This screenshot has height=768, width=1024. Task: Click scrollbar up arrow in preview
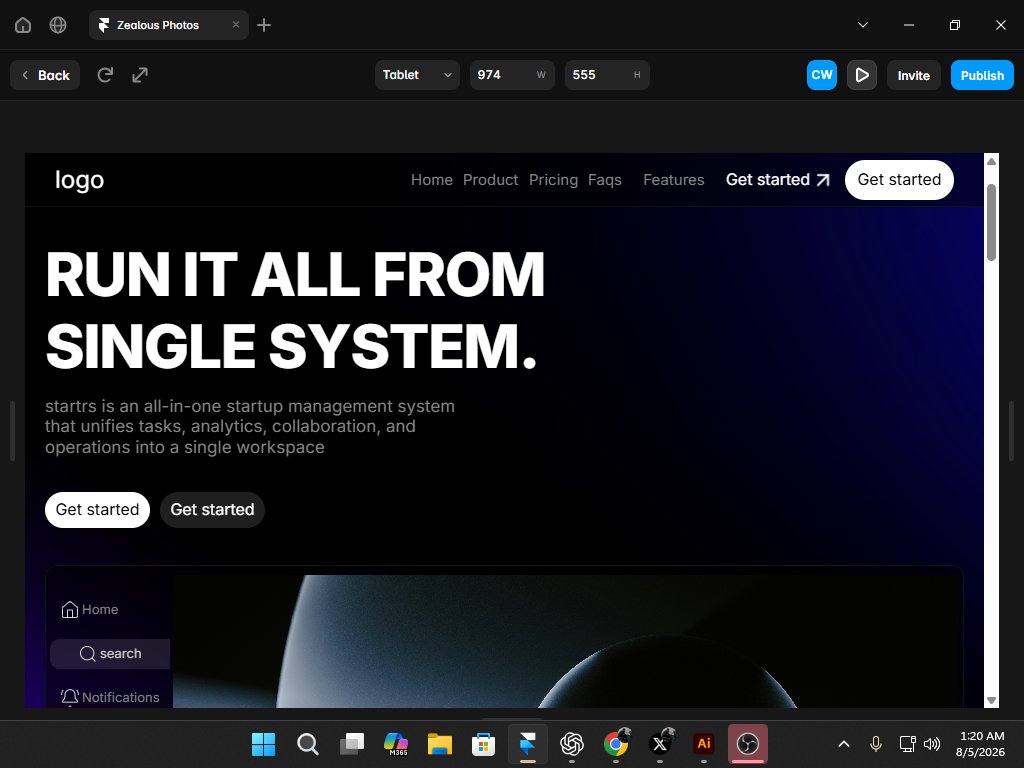[991, 161]
